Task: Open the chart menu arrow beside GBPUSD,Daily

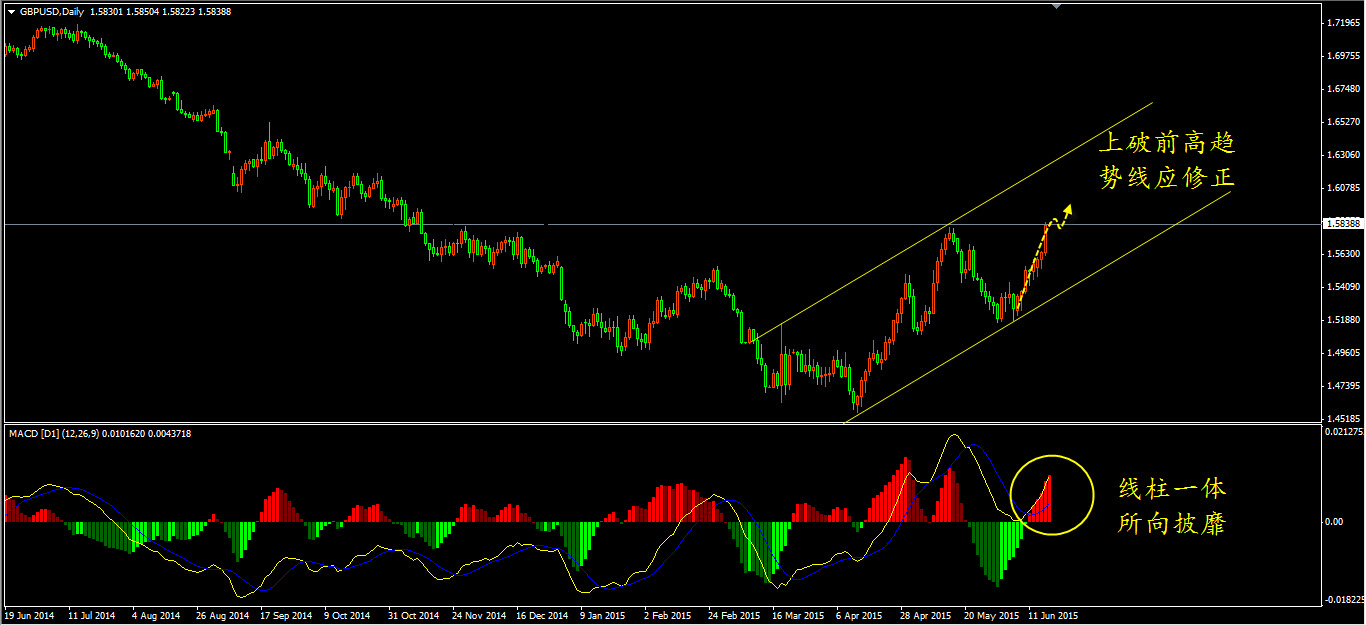Action: coord(12,12)
